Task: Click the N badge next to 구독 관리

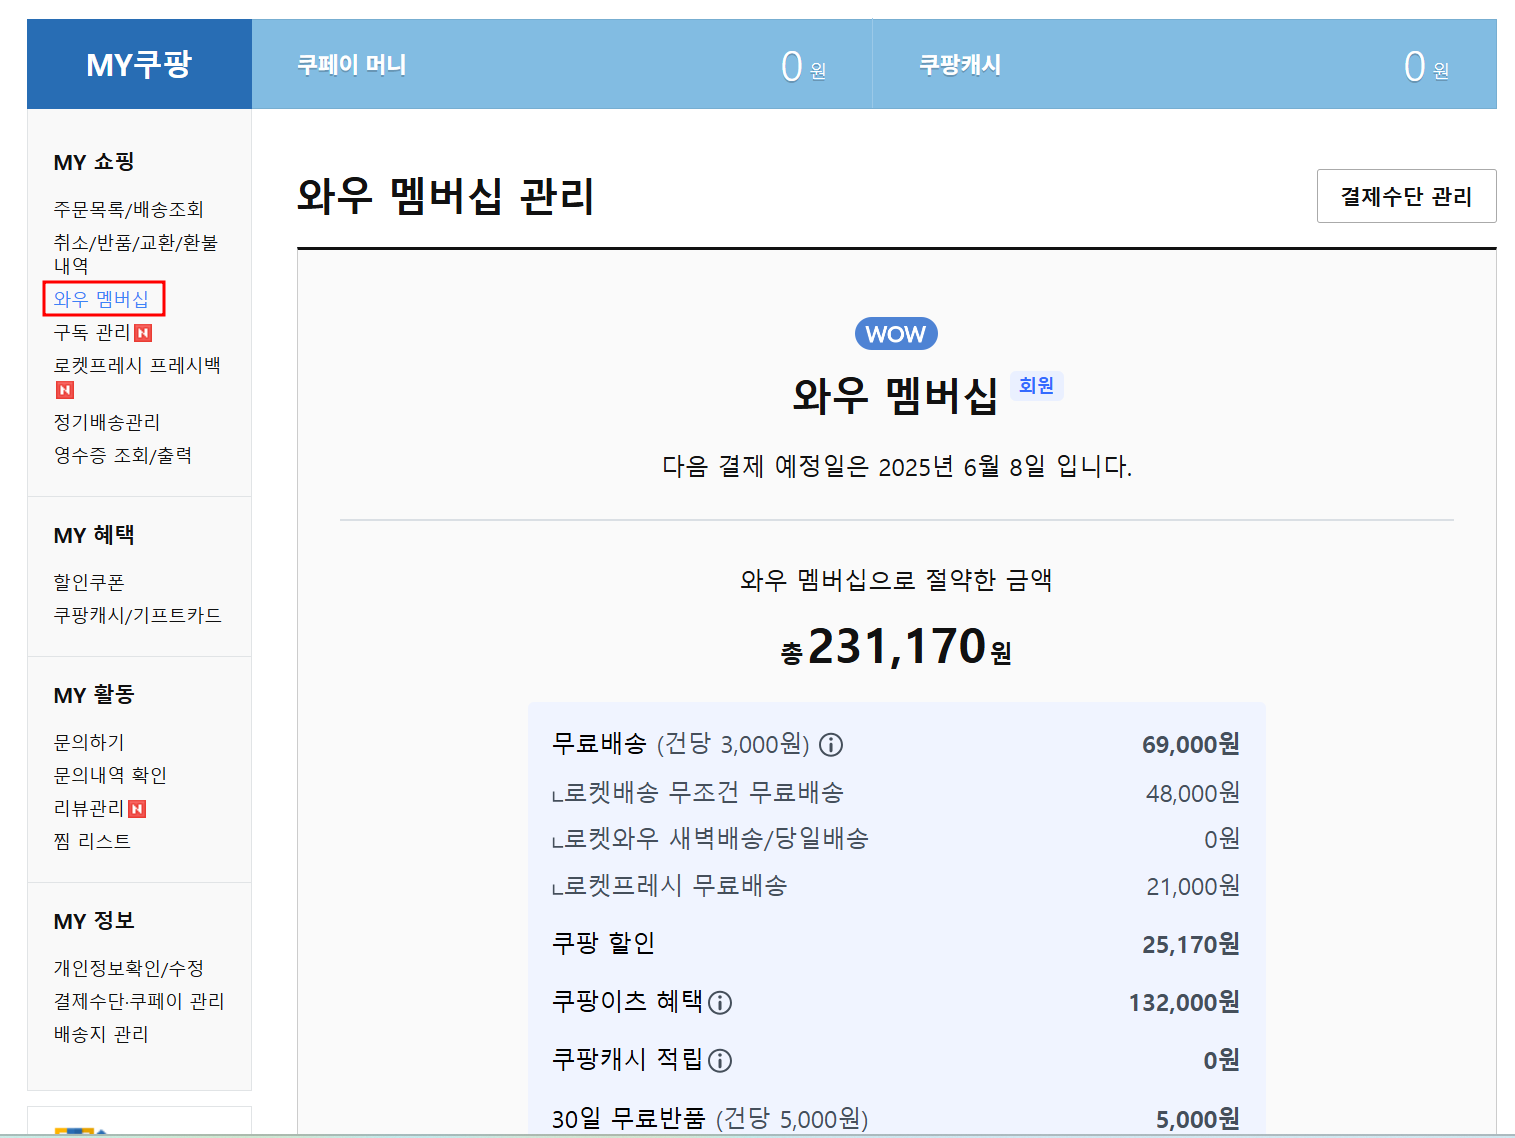Action: pos(143,333)
